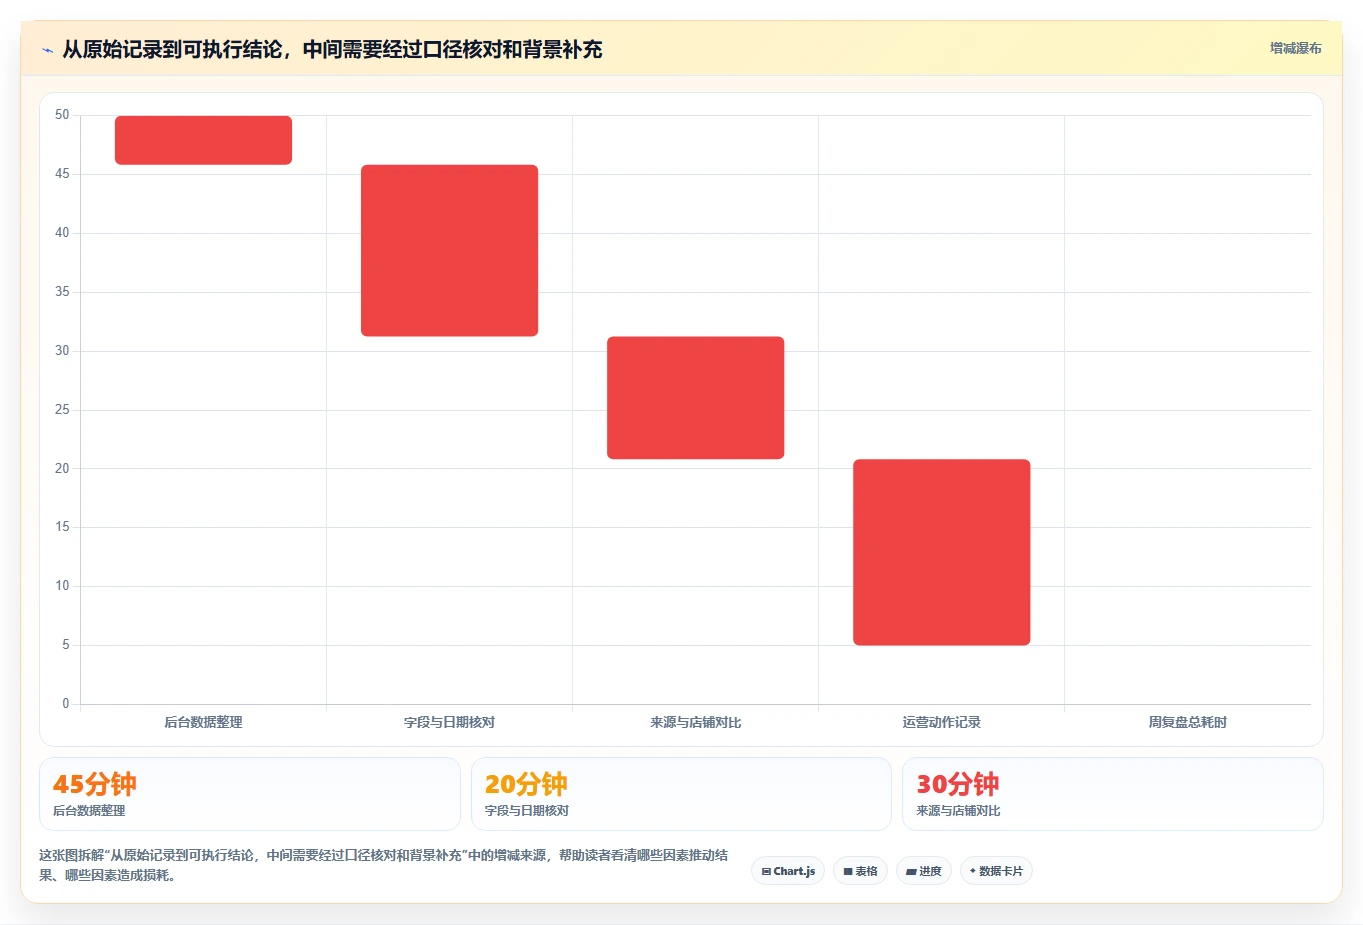1363x925 pixels.
Task: Open the 20分钟 data card
Action: (x=681, y=794)
